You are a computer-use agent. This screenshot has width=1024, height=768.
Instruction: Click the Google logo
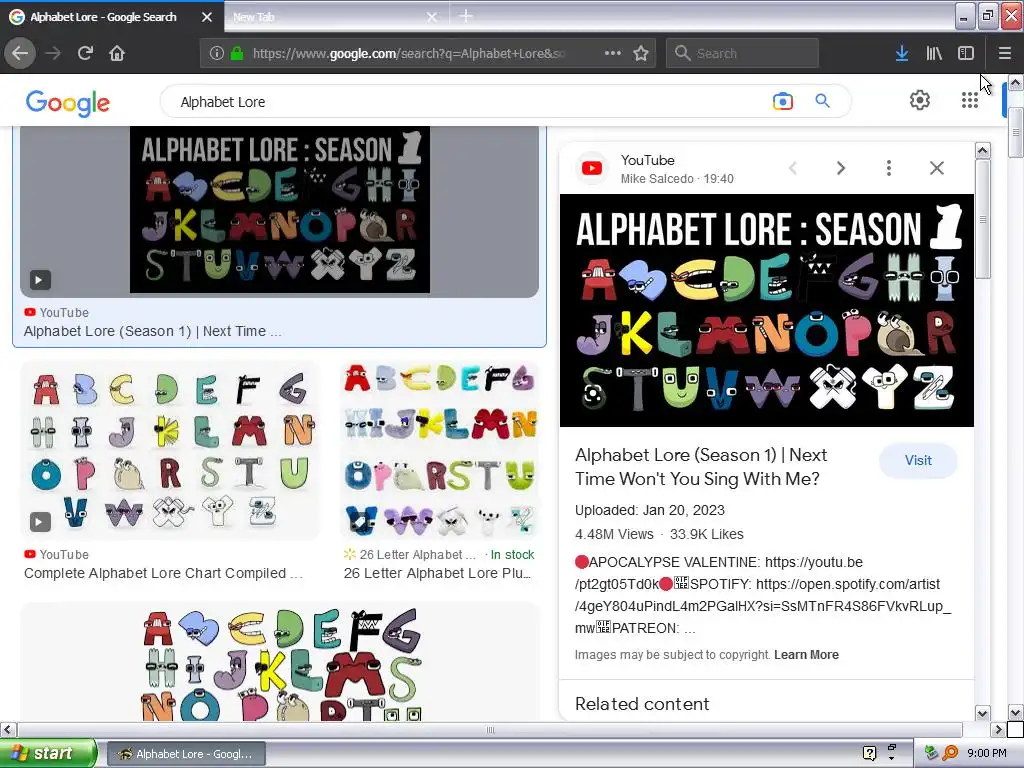[68, 103]
